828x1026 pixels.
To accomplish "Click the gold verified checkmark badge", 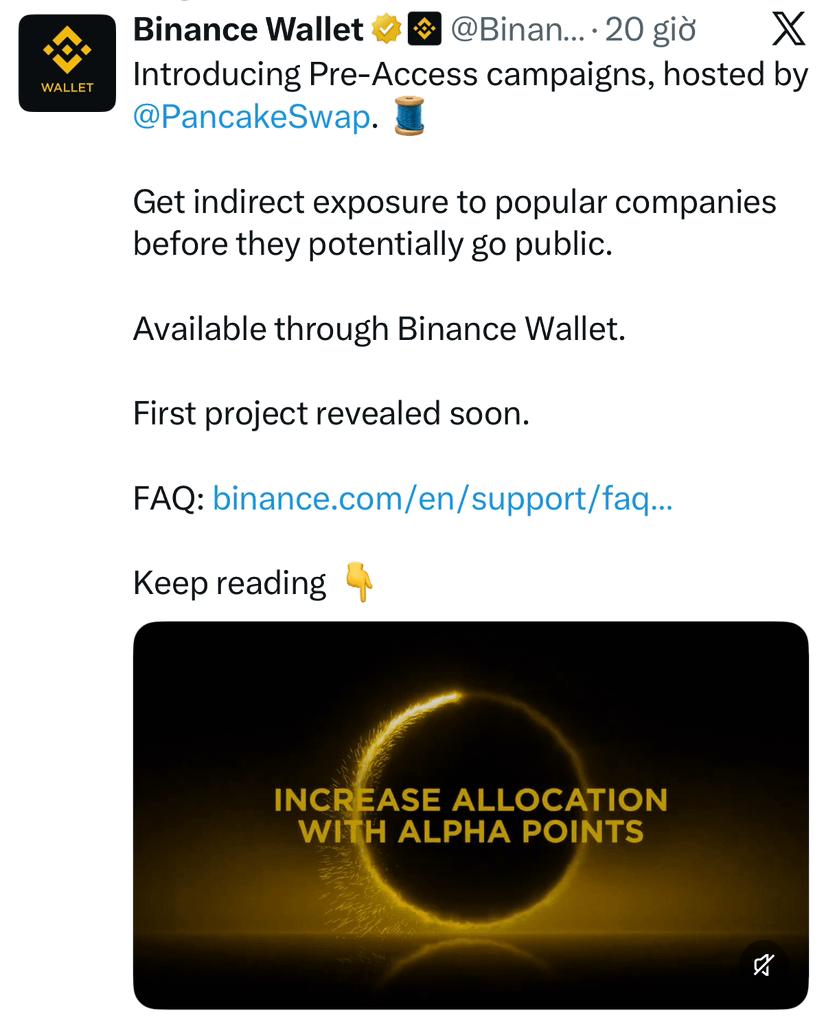I will coord(386,29).
